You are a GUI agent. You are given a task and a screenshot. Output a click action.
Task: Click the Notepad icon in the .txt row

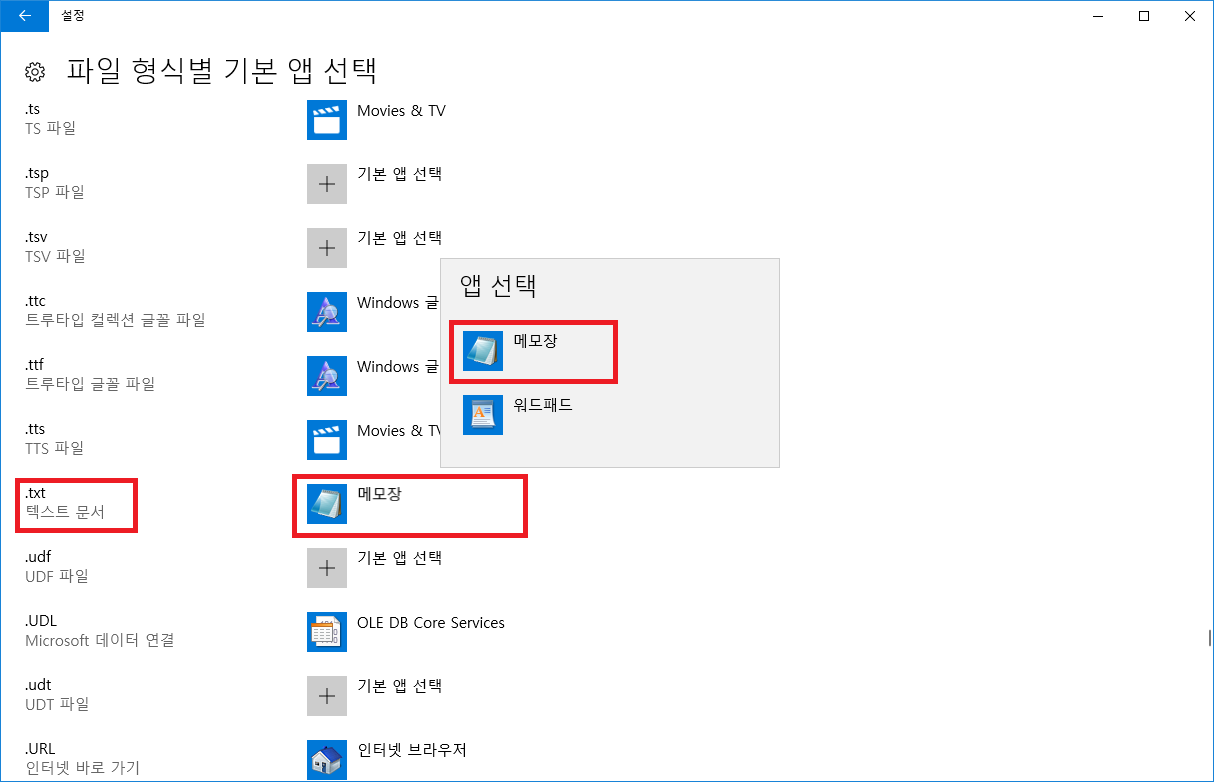[x=327, y=503]
